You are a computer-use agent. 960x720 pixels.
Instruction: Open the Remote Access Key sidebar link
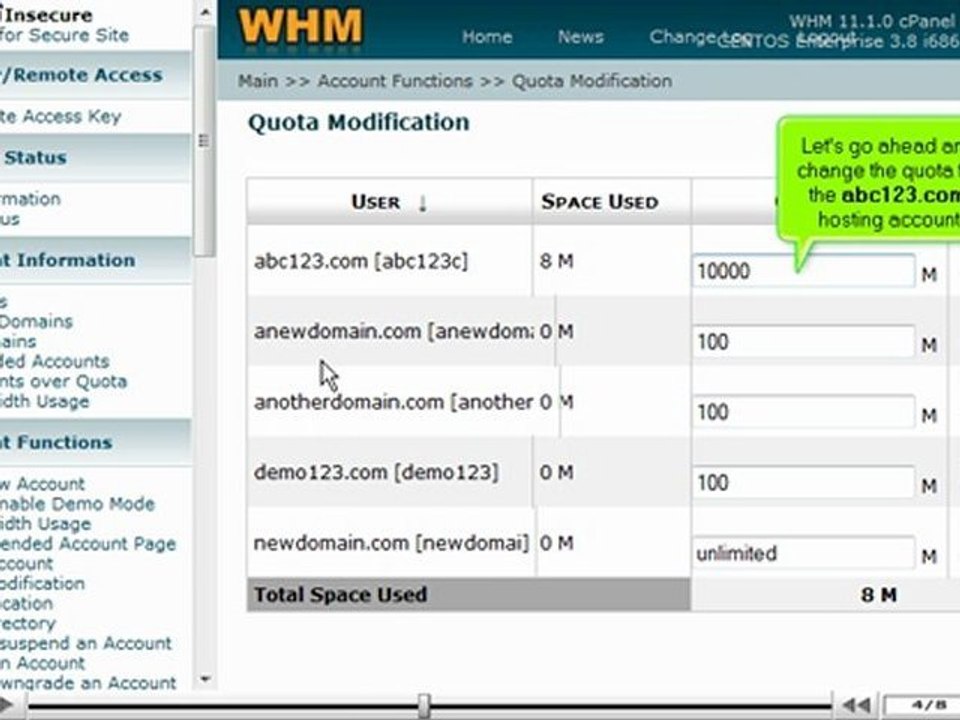pyautogui.click(x=60, y=116)
